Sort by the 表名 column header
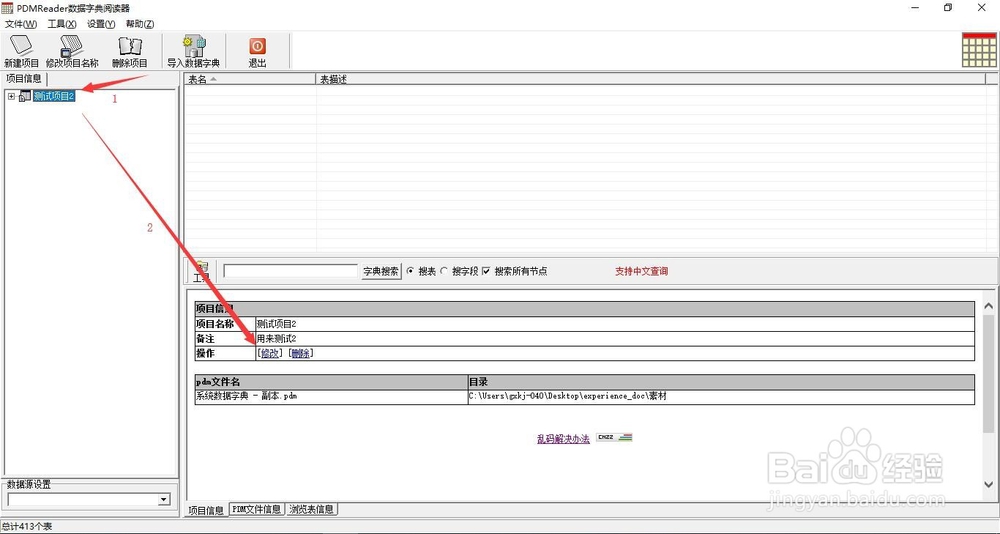 [x=249, y=79]
